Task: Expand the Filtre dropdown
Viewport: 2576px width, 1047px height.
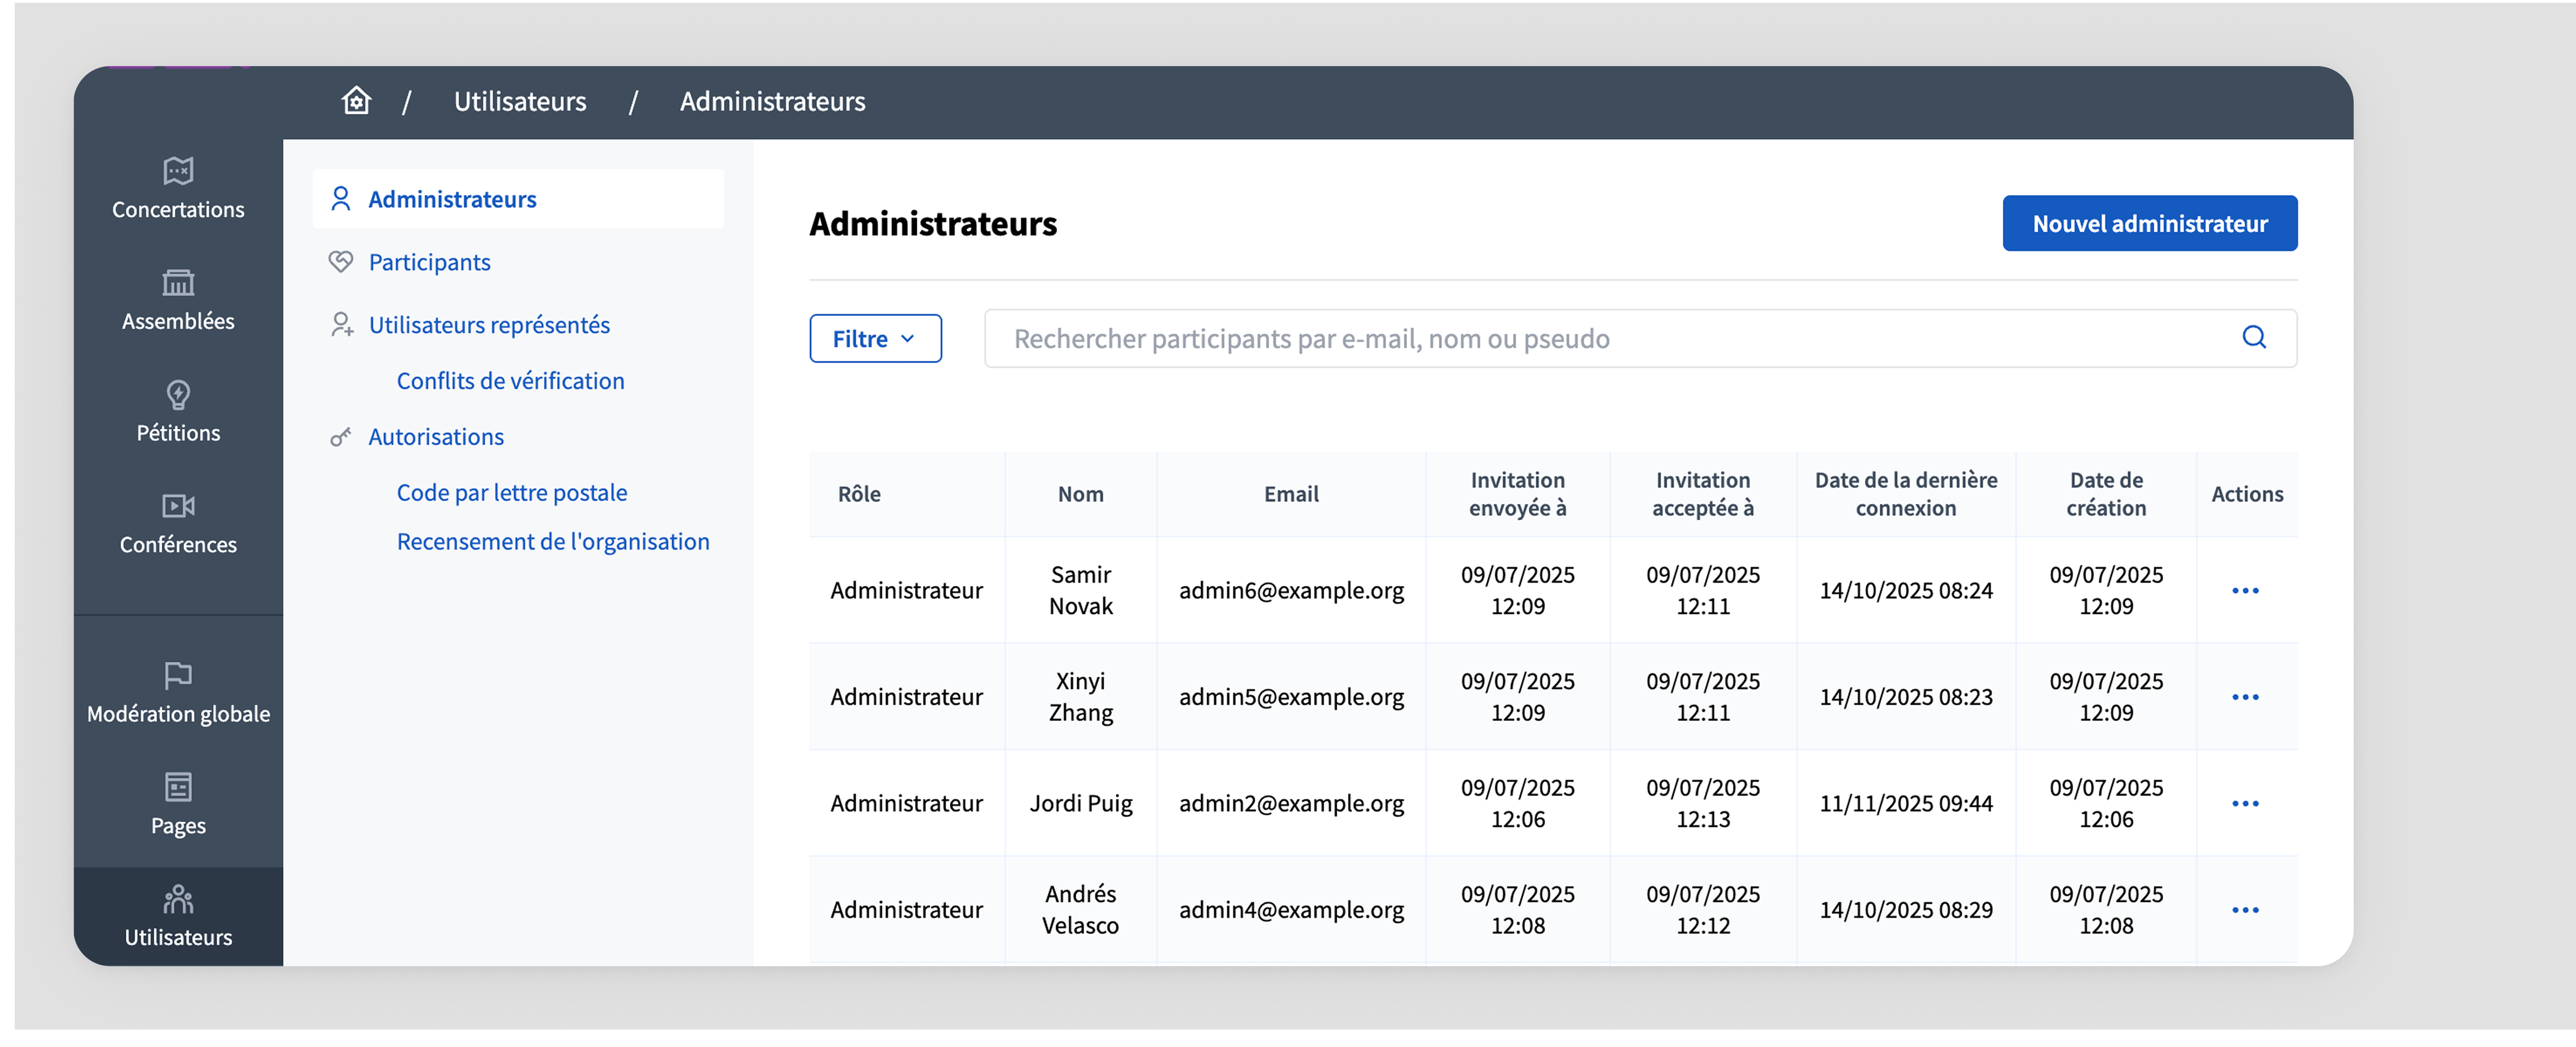Action: coord(875,339)
